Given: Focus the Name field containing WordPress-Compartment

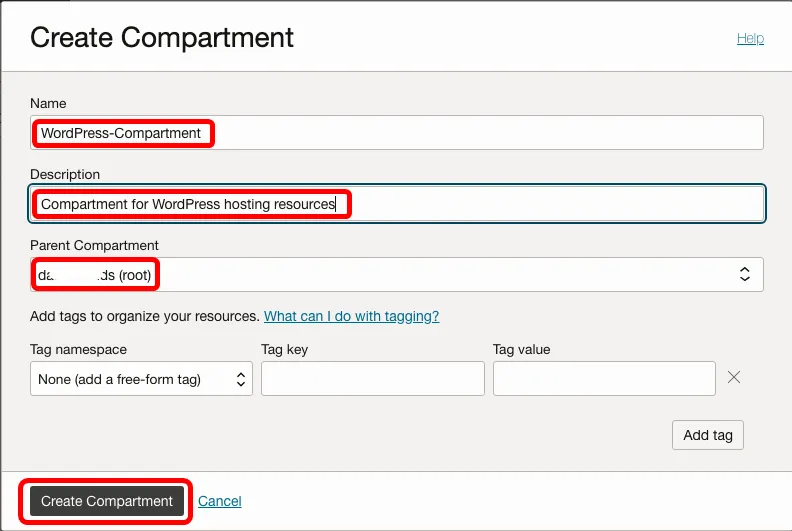Looking at the screenshot, I should (x=396, y=133).
